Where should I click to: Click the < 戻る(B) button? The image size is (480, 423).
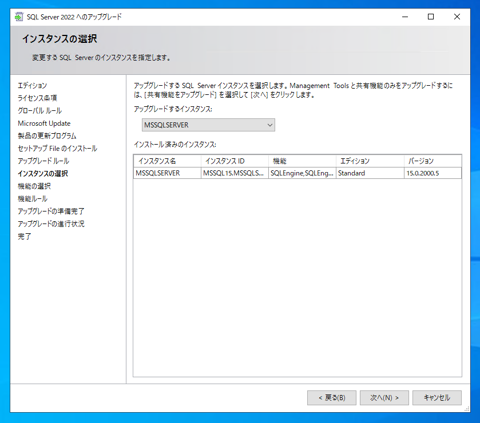pos(332,398)
